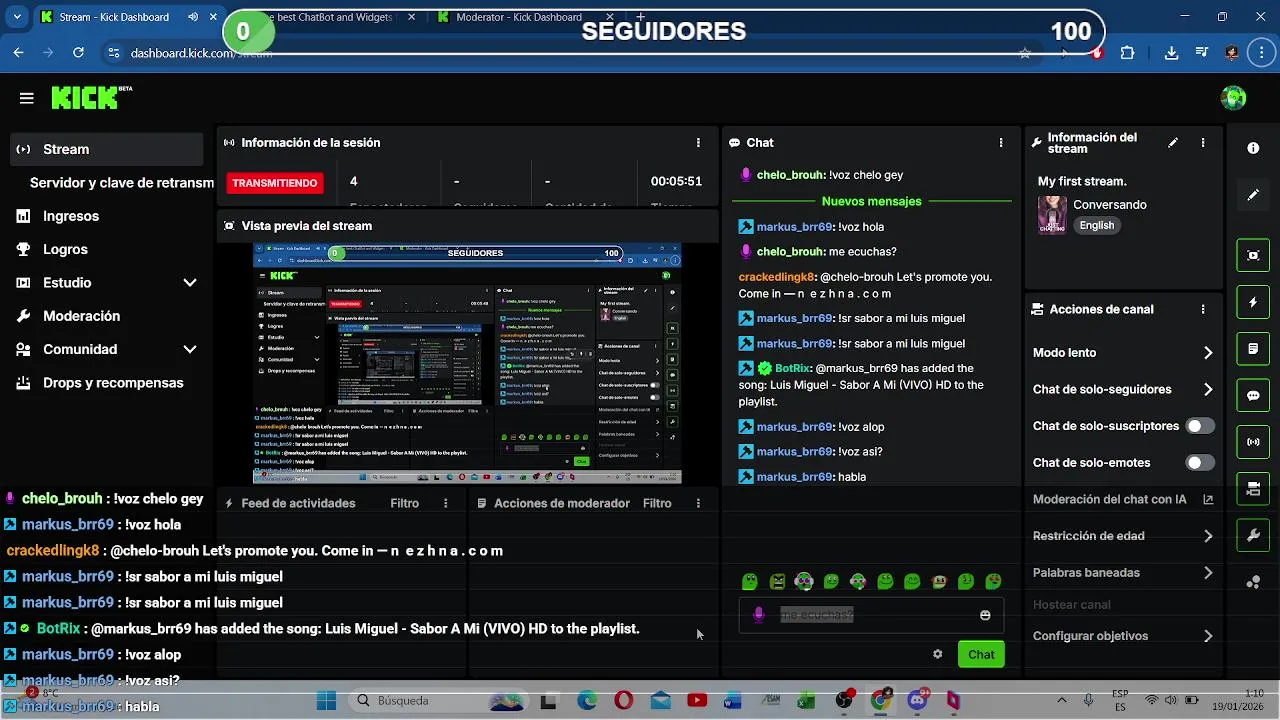The height and width of the screenshot is (720, 1280).
Task: Toggle the wrench widget icon in the right sidebar
Action: click(x=1253, y=536)
